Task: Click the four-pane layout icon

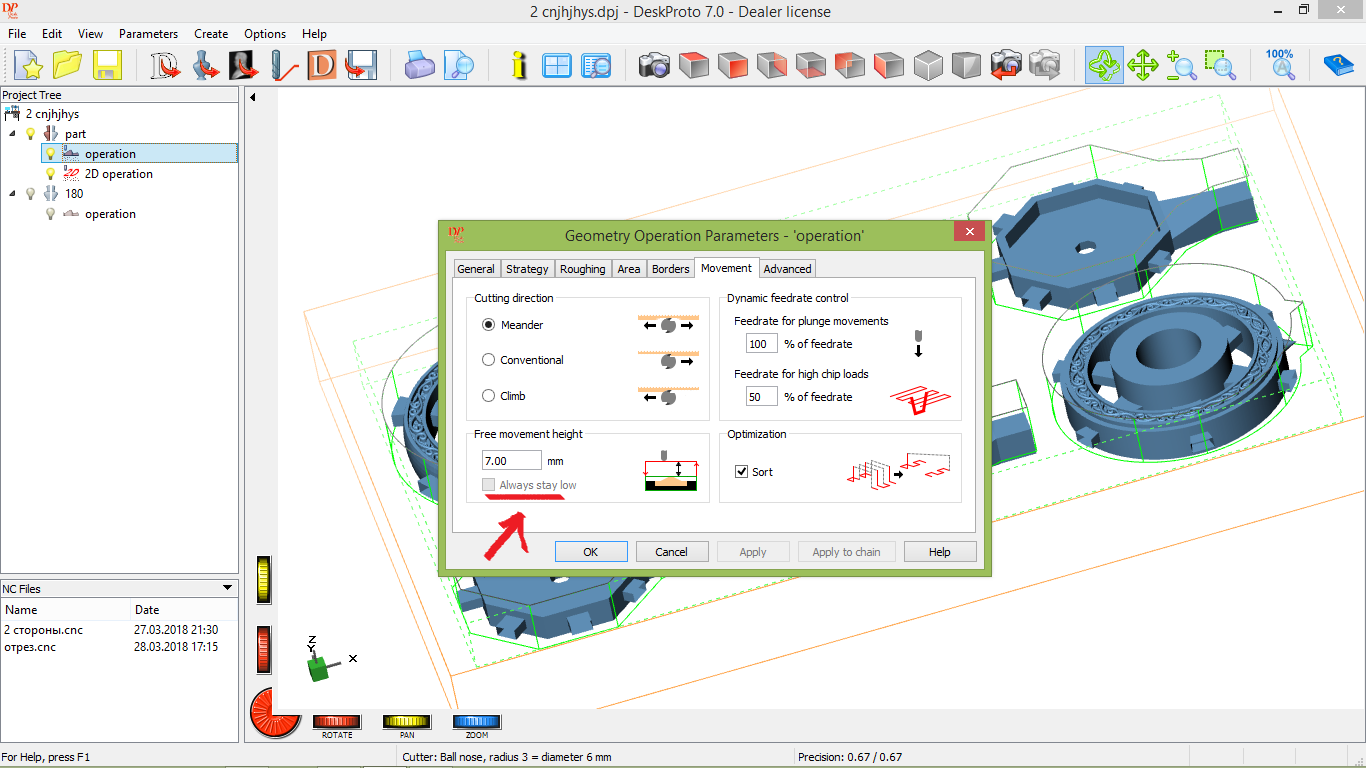Action: (557, 66)
